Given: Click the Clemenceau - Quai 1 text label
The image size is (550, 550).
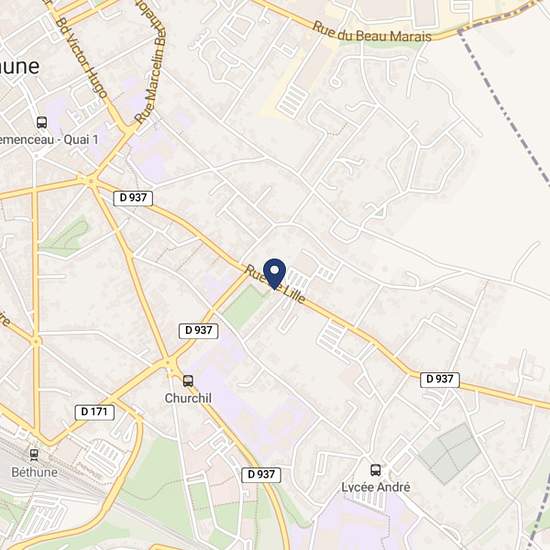Looking at the screenshot, I should tap(49, 140).
